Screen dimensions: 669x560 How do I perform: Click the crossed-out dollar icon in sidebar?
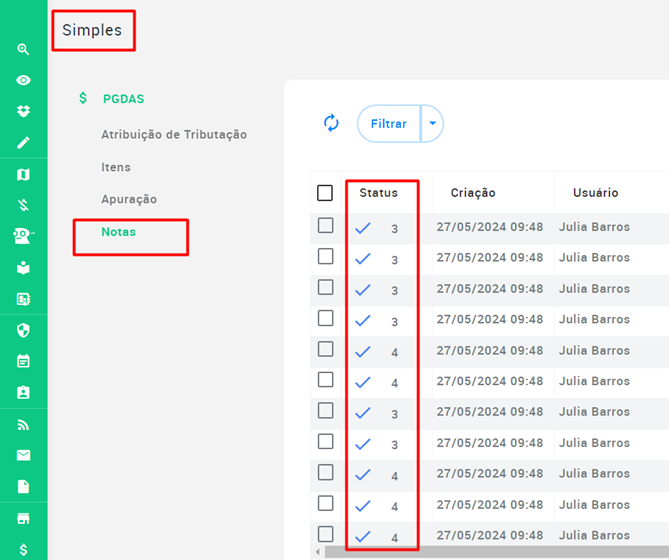(23, 205)
